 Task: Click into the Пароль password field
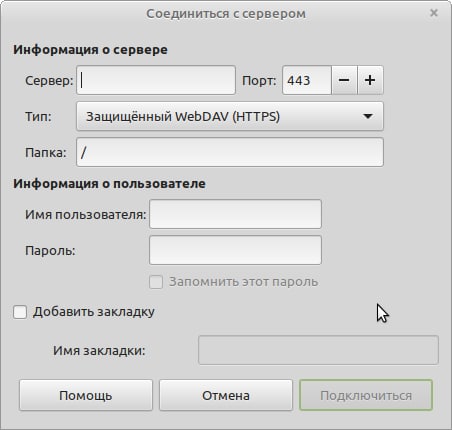pyautogui.click(x=235, y=250)
